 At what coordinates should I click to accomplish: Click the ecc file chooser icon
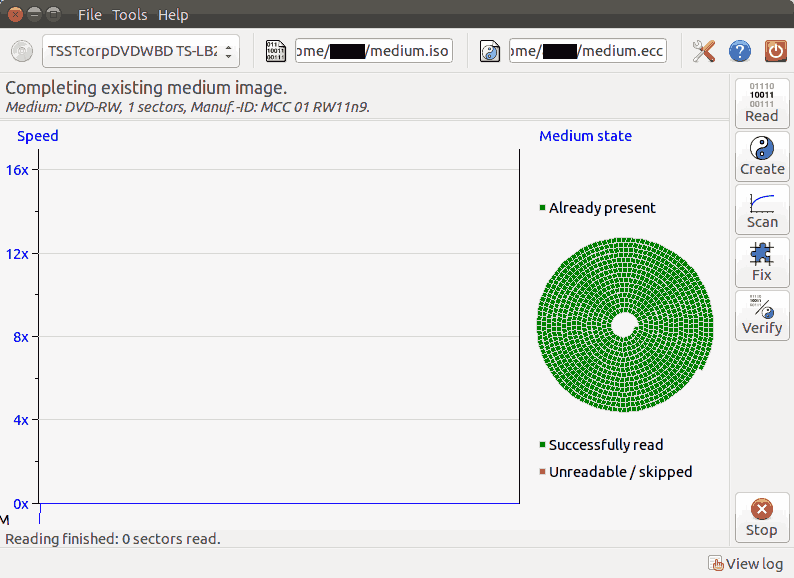[489, 51]
